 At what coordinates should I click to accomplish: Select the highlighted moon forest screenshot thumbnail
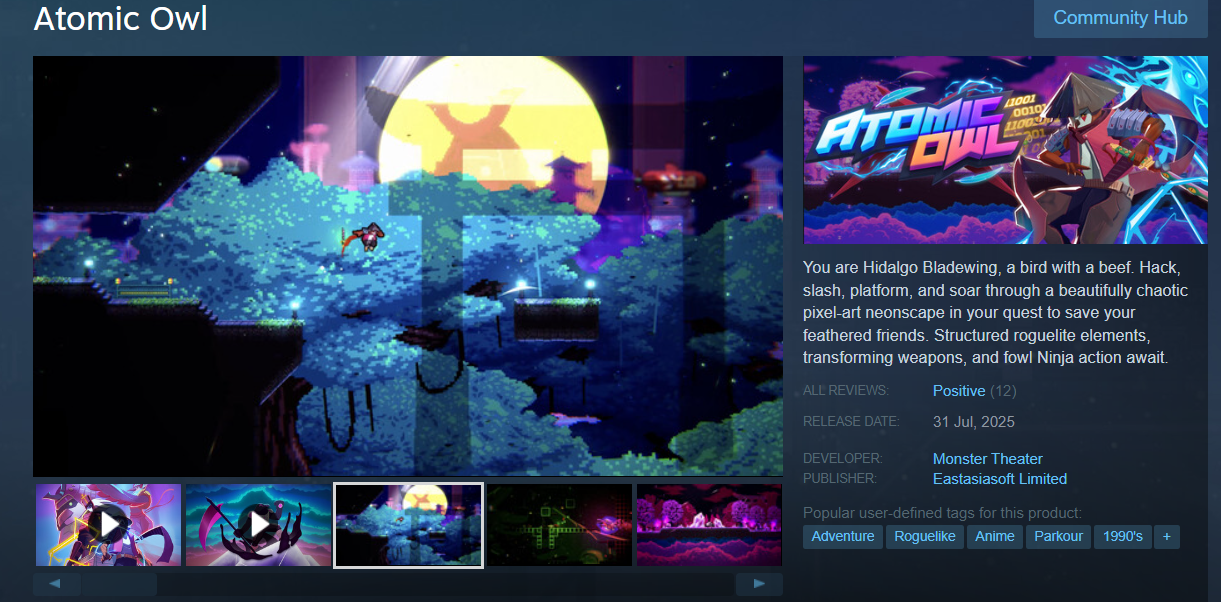pos(409,525)
